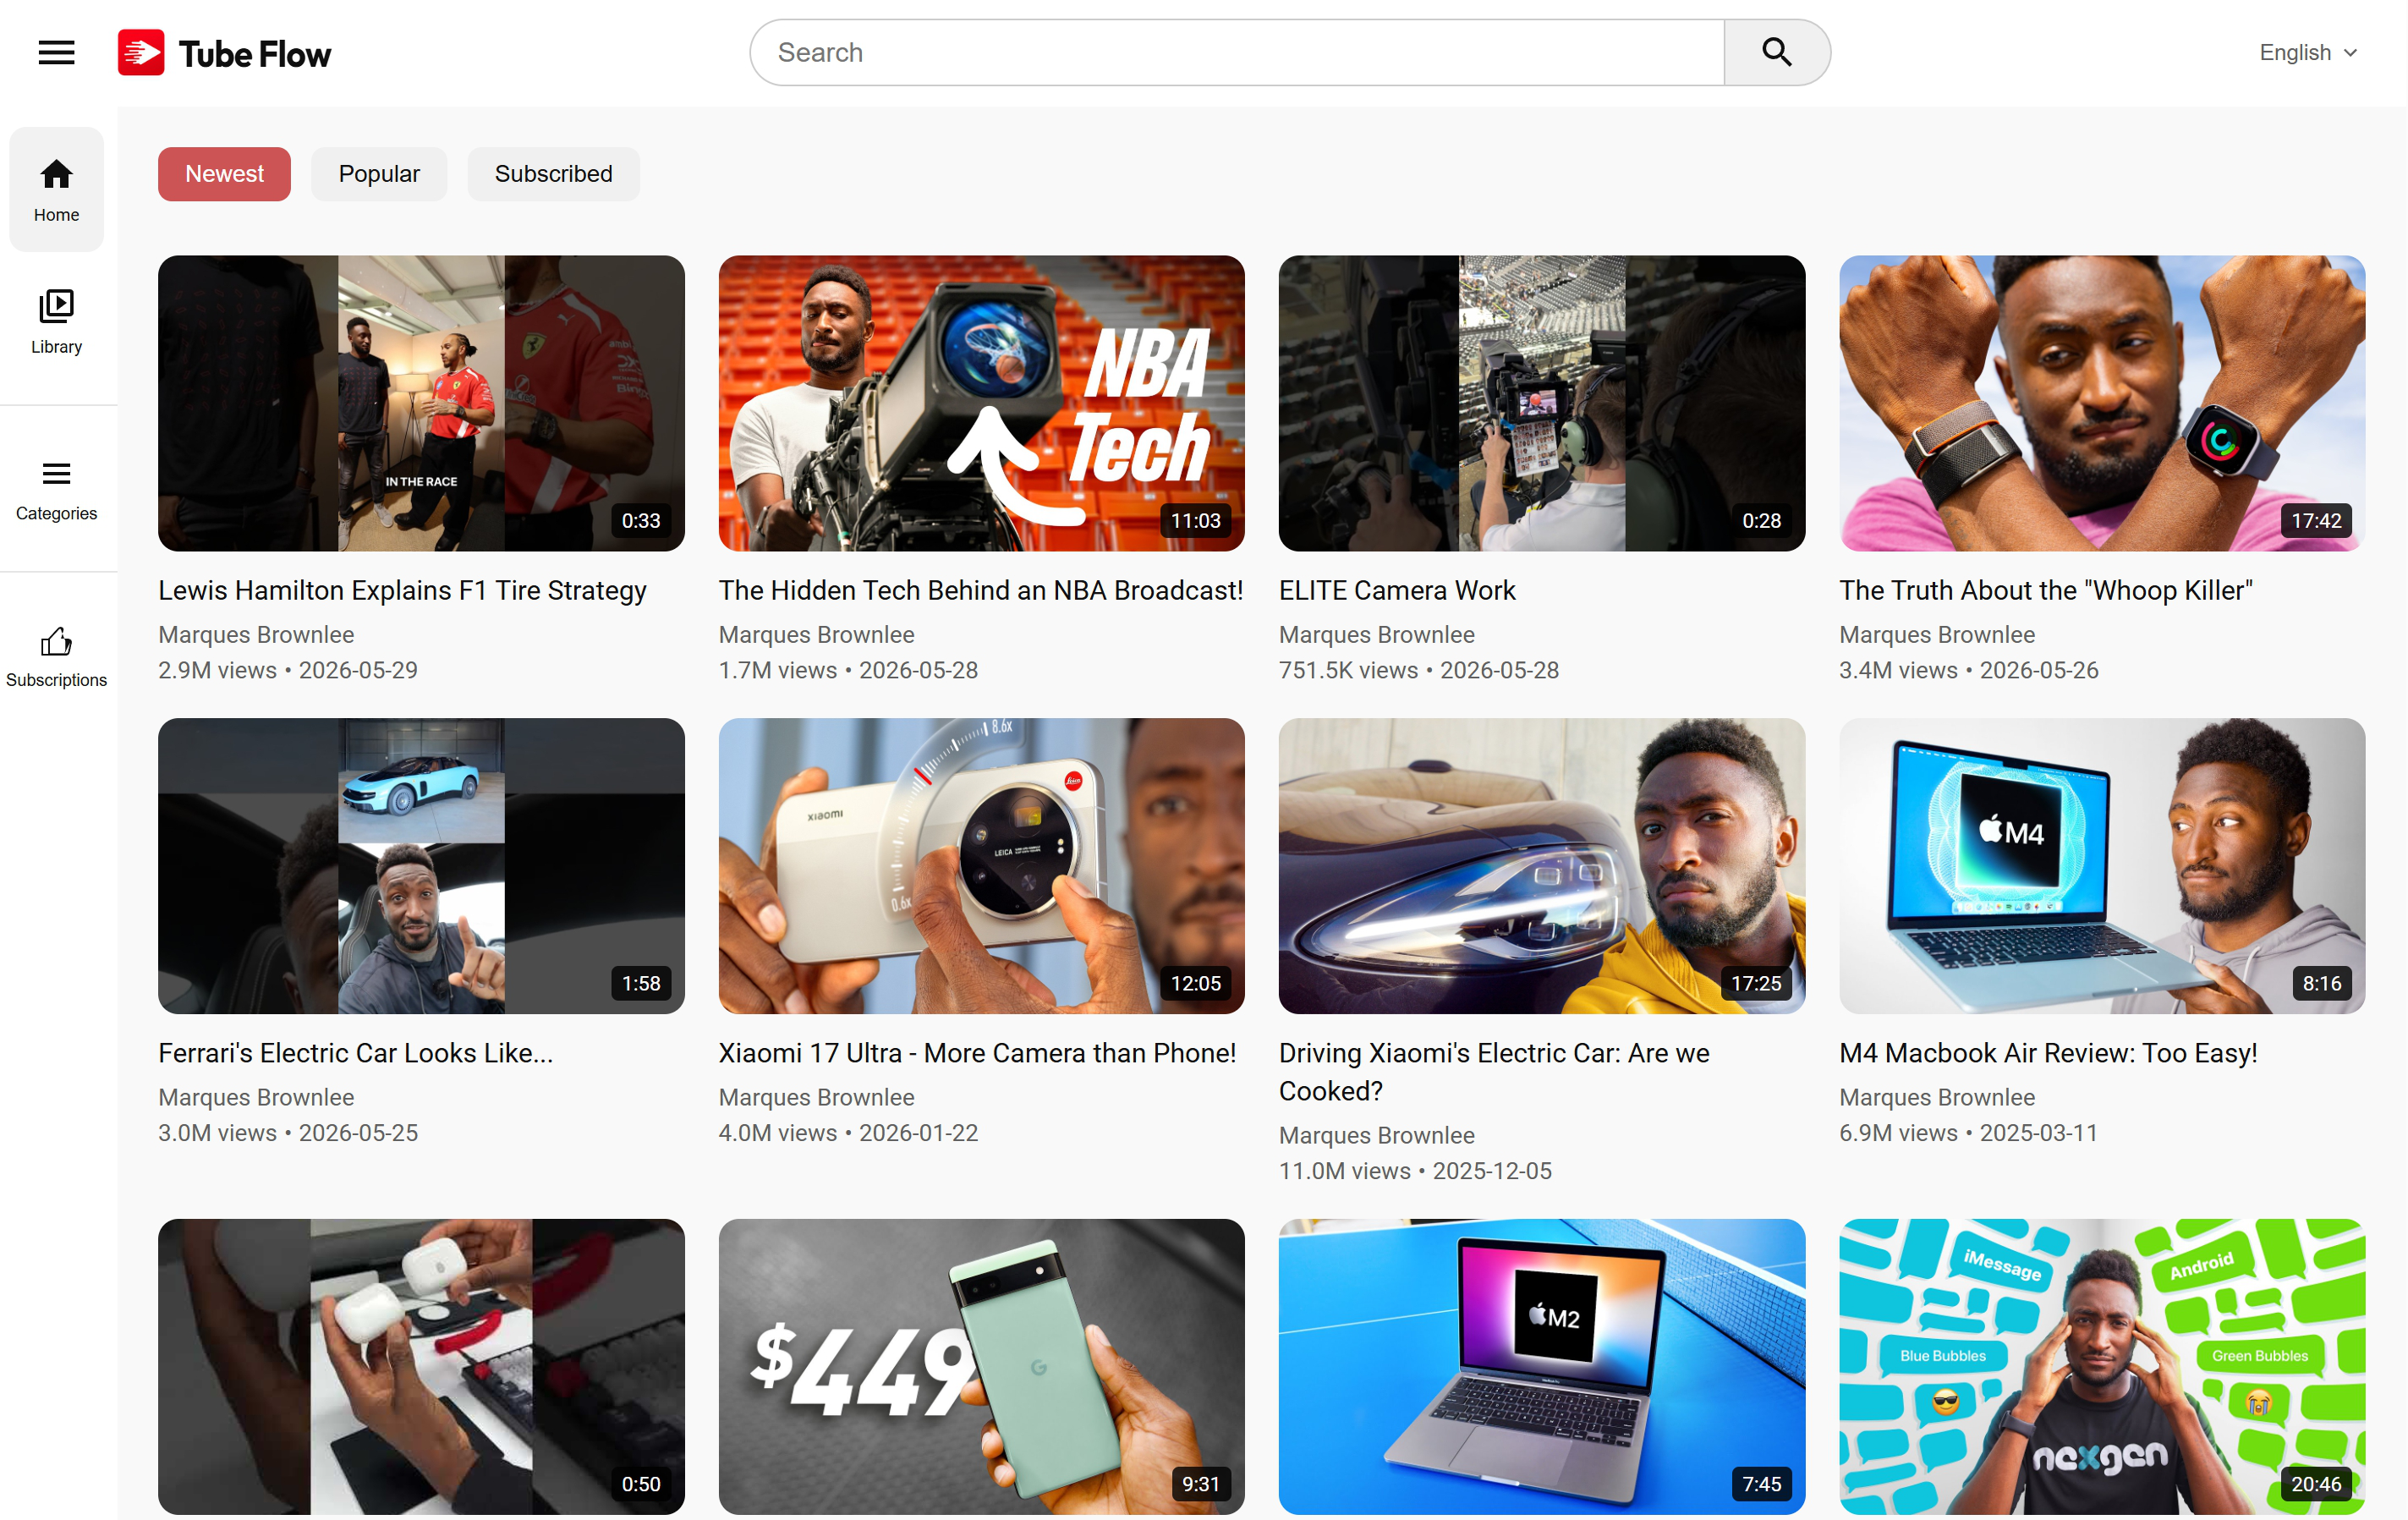Screen dimensions: 2408x1520
Task: Open the Ferrari electric car thumbnail
Action: pyautogui.click(x=421, y=866)
